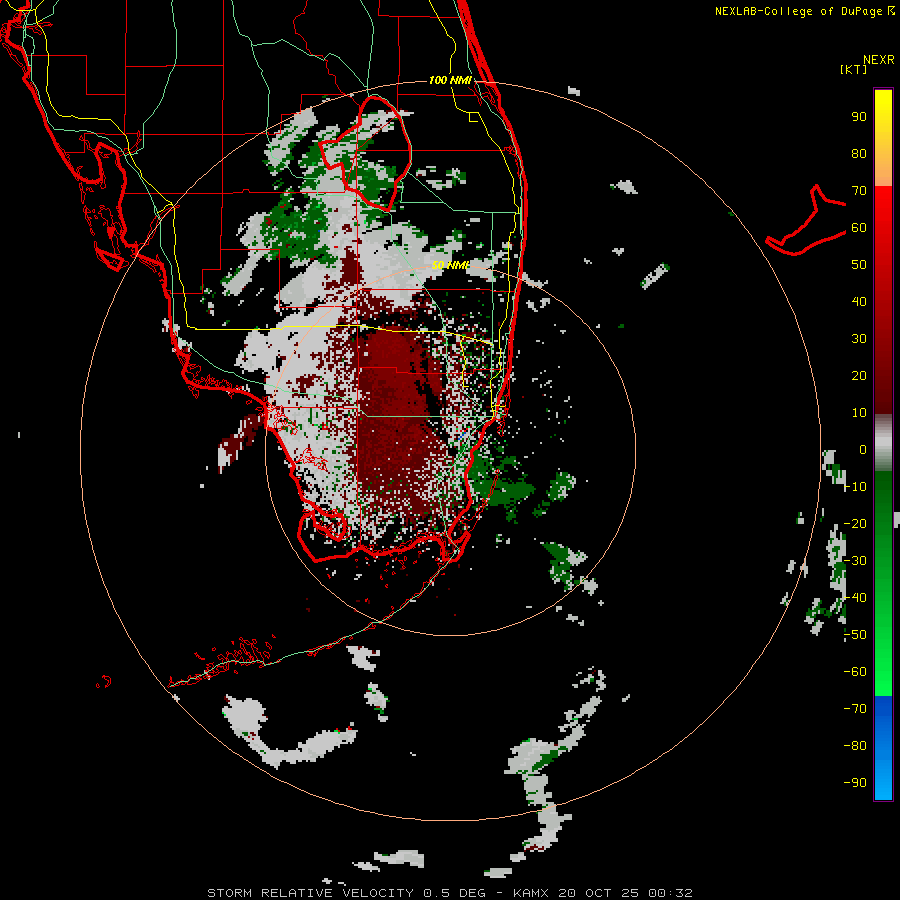Viewport: 900px width, 900px height.
Task: Click the KAMX station identifier
Action: [x=531, y=893]
